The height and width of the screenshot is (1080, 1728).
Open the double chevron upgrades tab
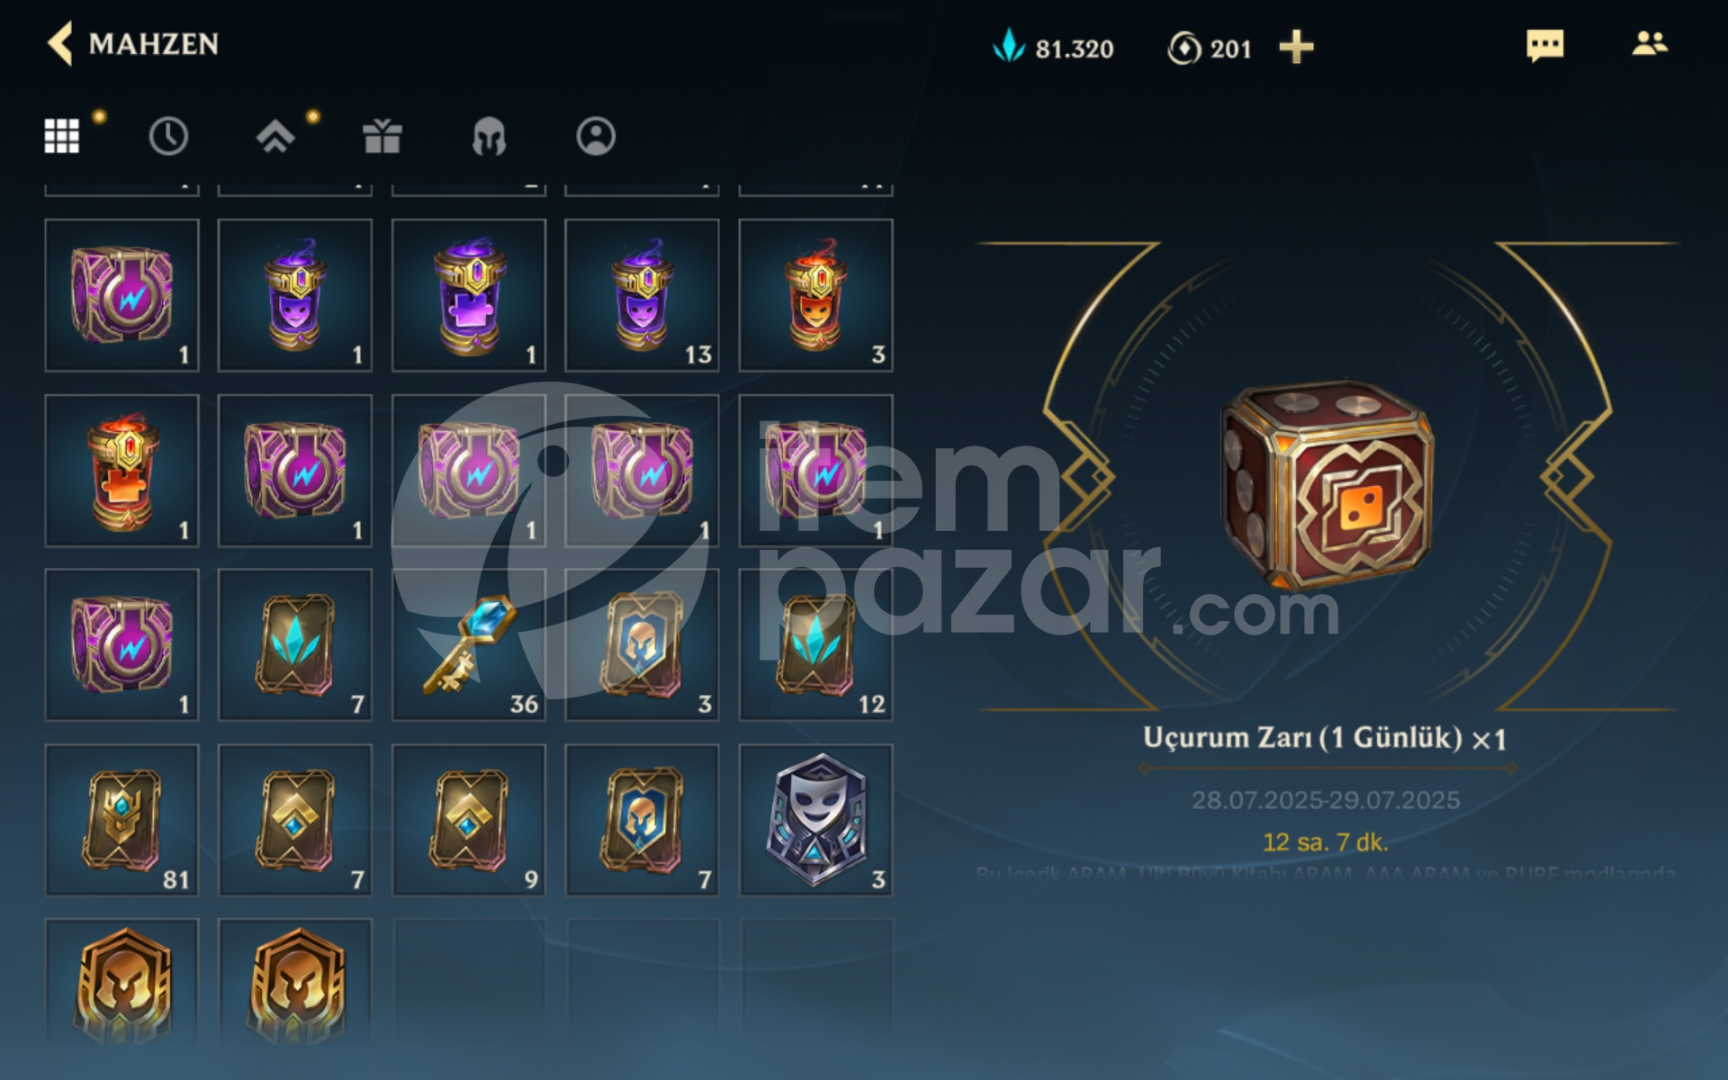pyautogui.click(x=275, y=136)
